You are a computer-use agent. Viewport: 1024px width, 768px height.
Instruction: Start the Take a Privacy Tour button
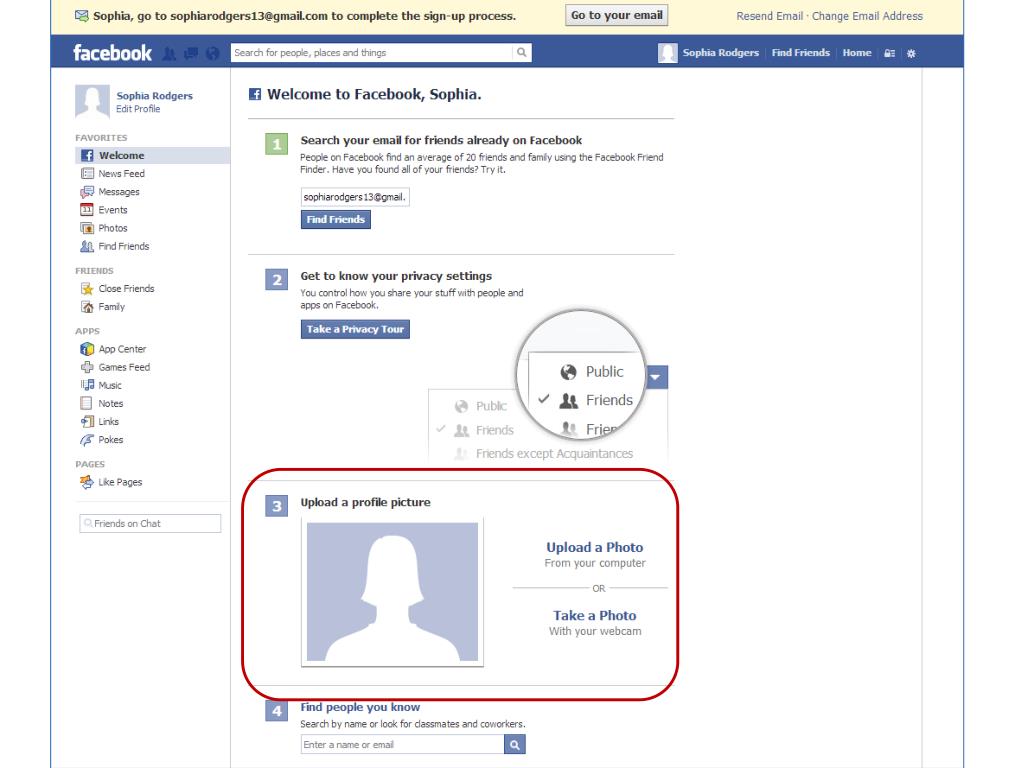(355, 329)
